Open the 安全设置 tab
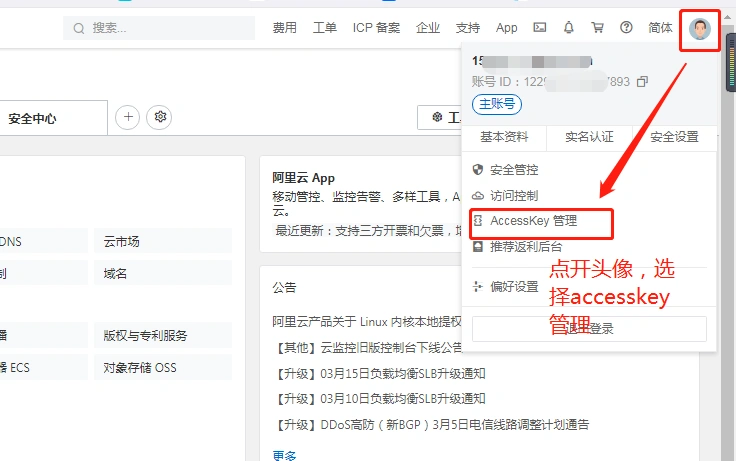The width and height of the screenshot is (736, 461). [675, 137]
